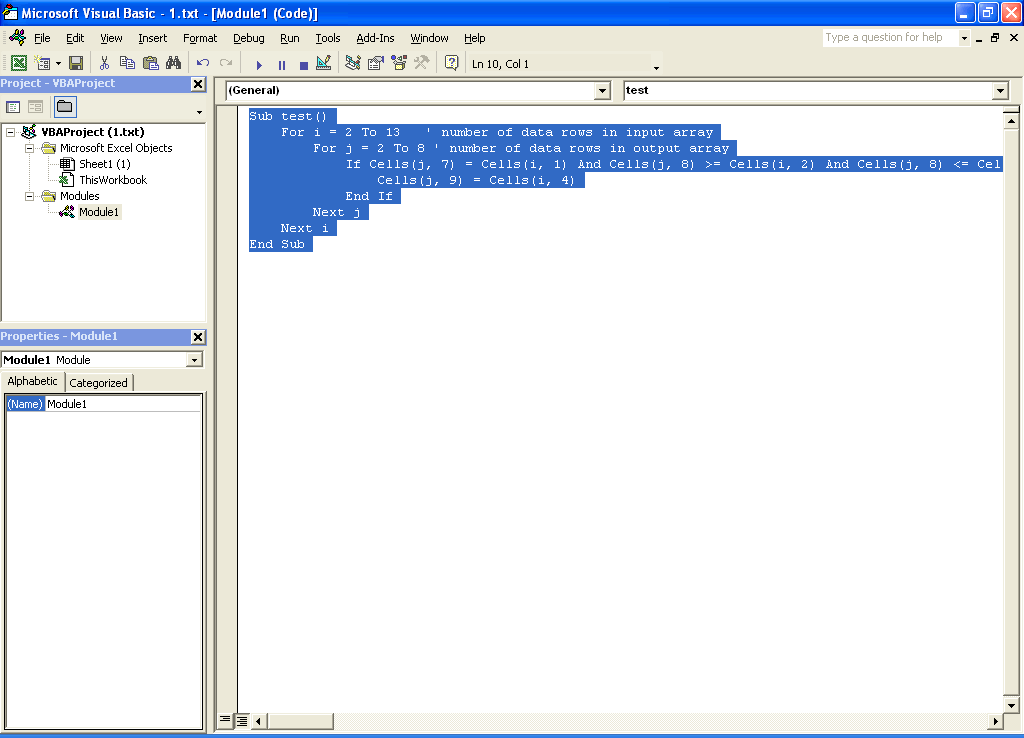Switch to Full Module View button
This screenshot has height=738, width=1024.
(242, 720)
